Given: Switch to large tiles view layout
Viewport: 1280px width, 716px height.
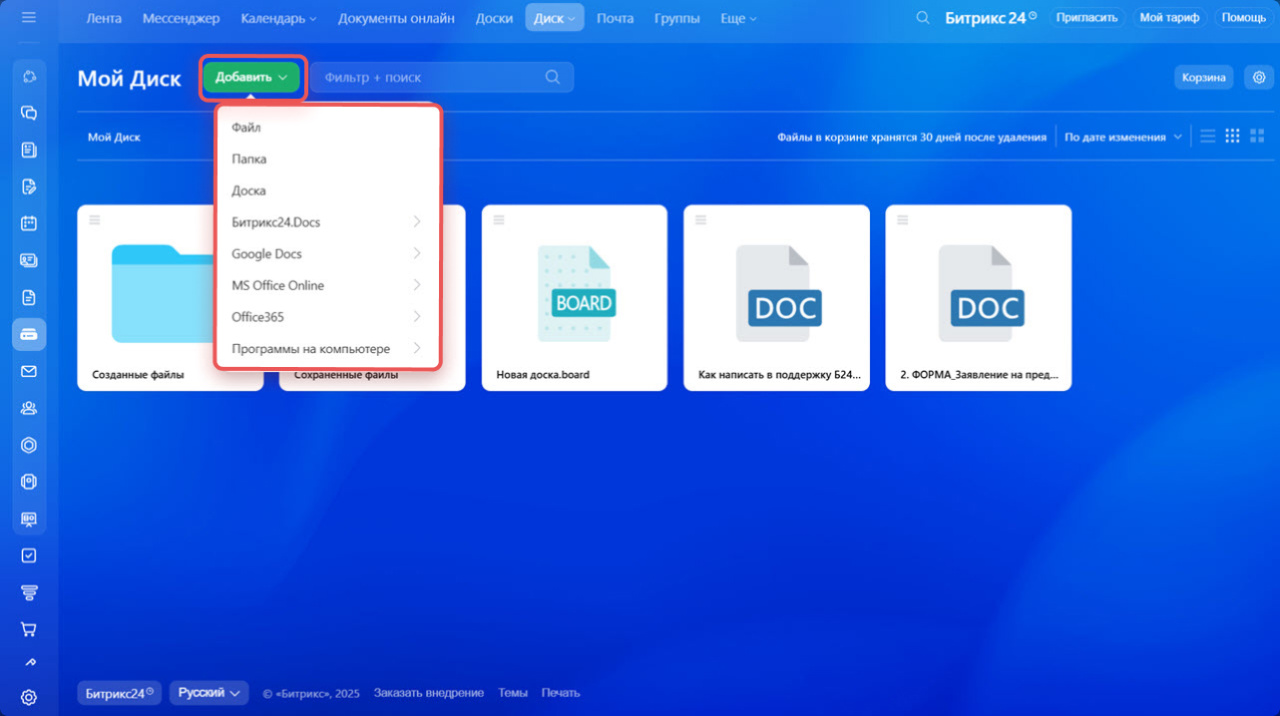Looking at the screenshot, I should [x=1257, y=136].
